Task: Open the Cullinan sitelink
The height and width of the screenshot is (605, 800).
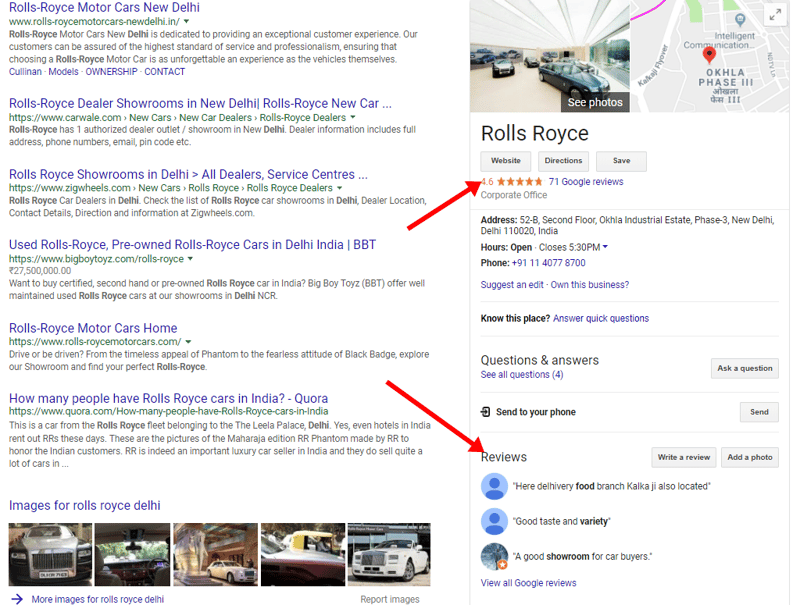Action: [25, 71]
